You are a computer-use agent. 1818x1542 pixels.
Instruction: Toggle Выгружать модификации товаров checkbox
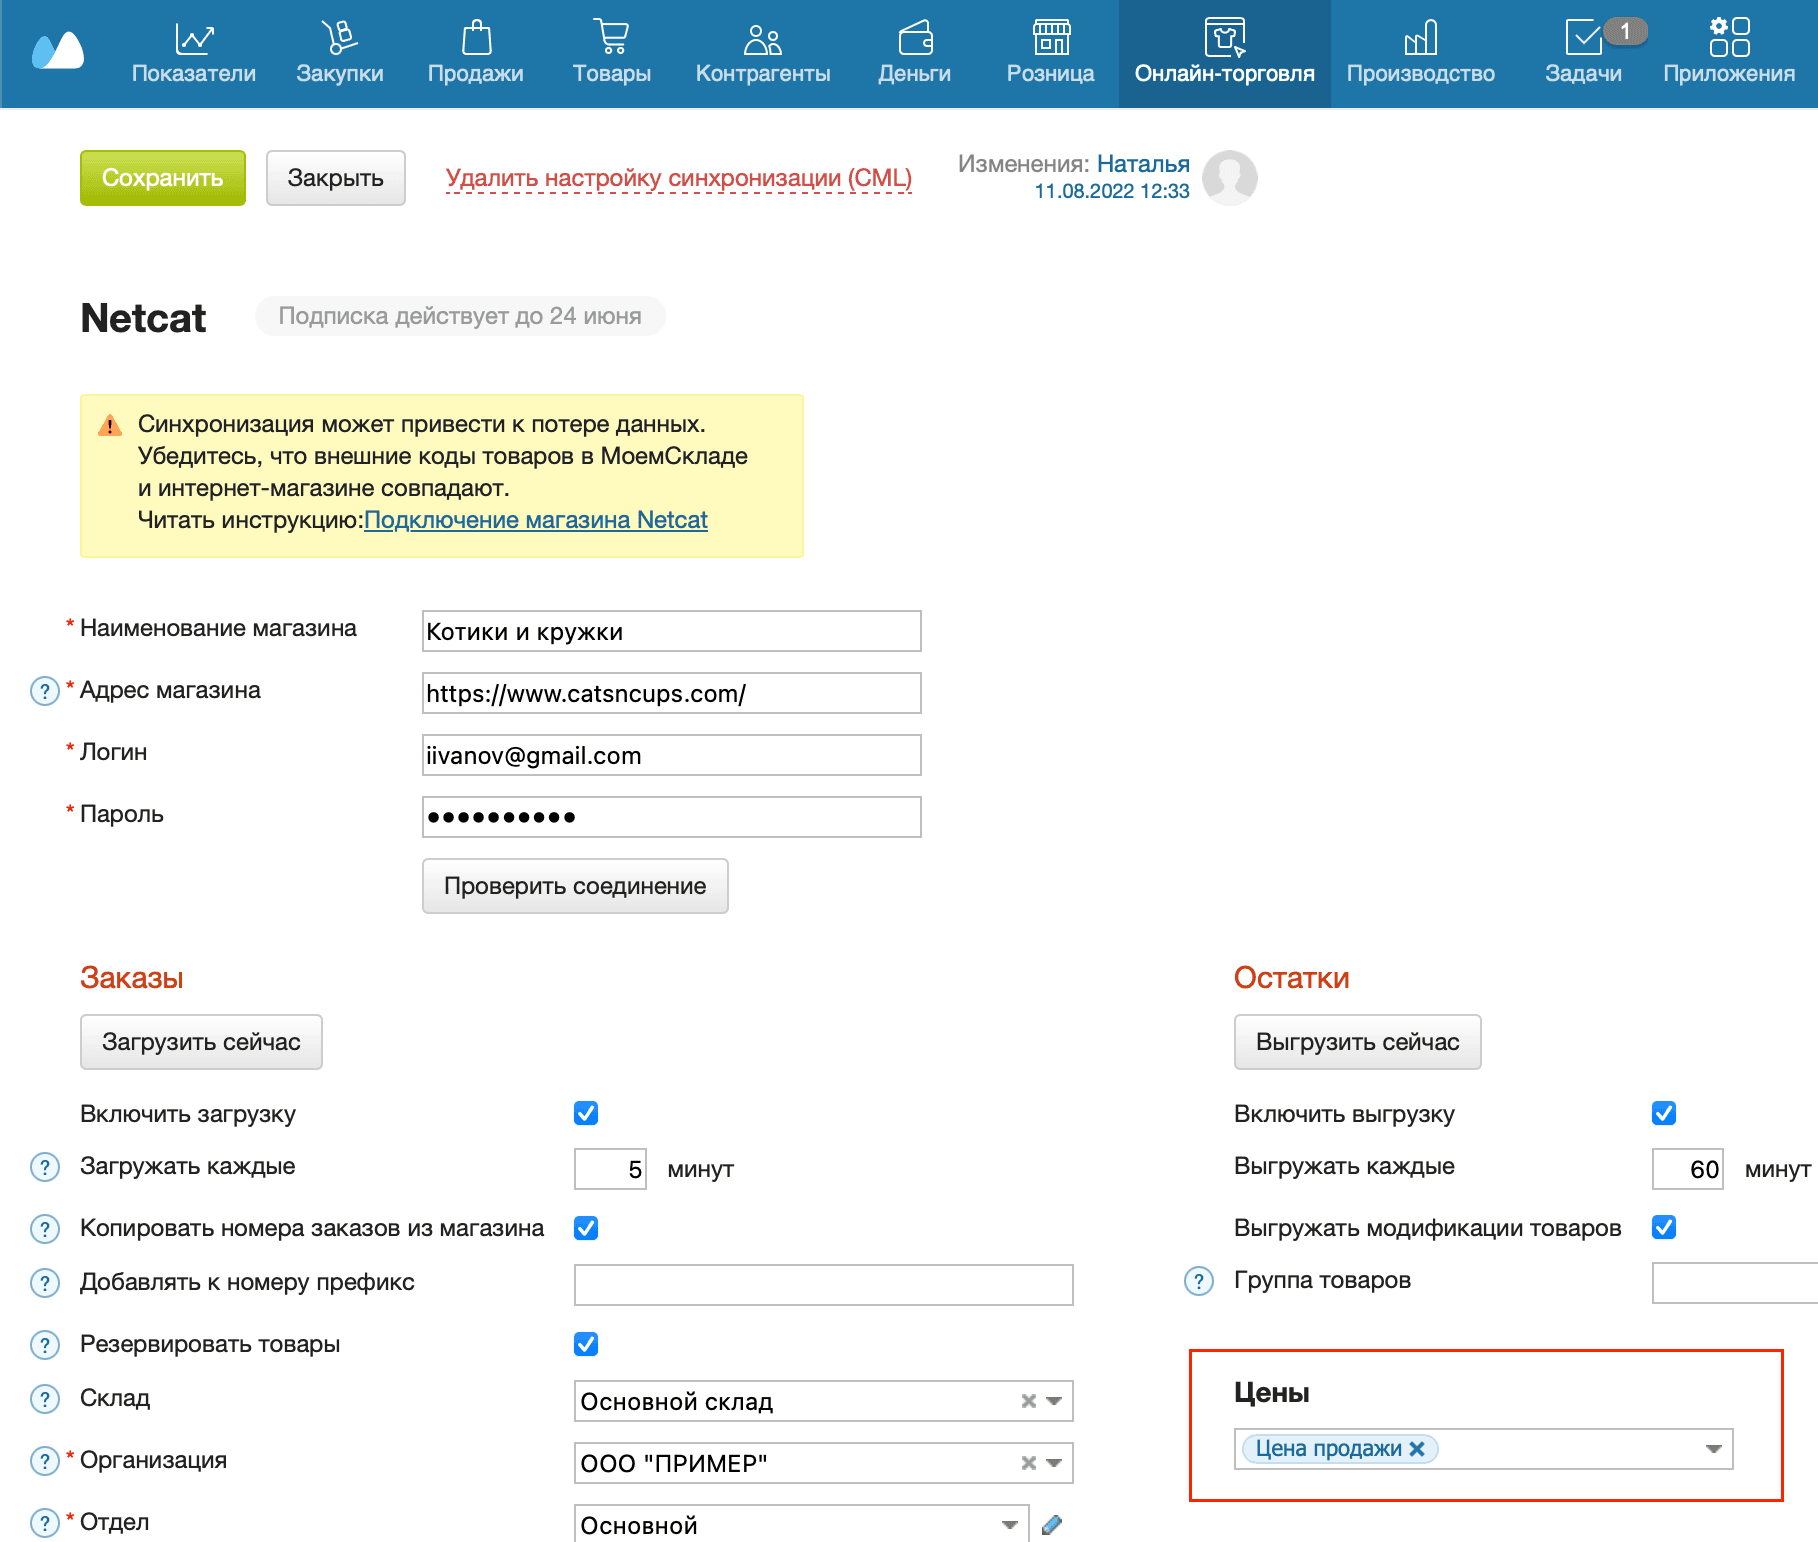tap(1664, 1227)
